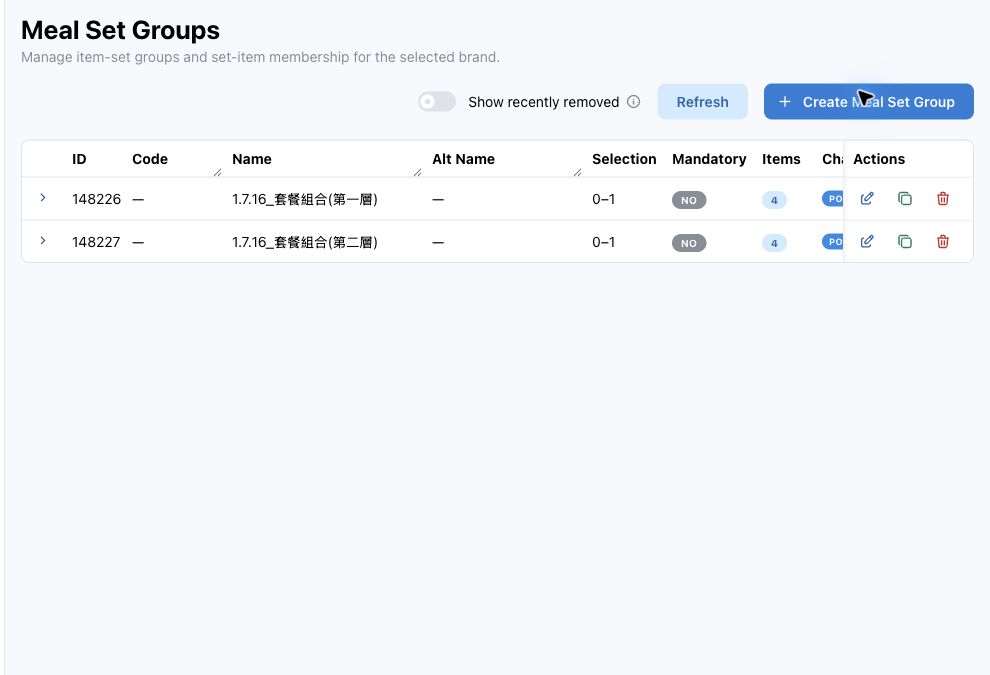This screenshot has width=990, height=675.
Task: Click info icon beside Show recently removed
Action: (633, 102)
